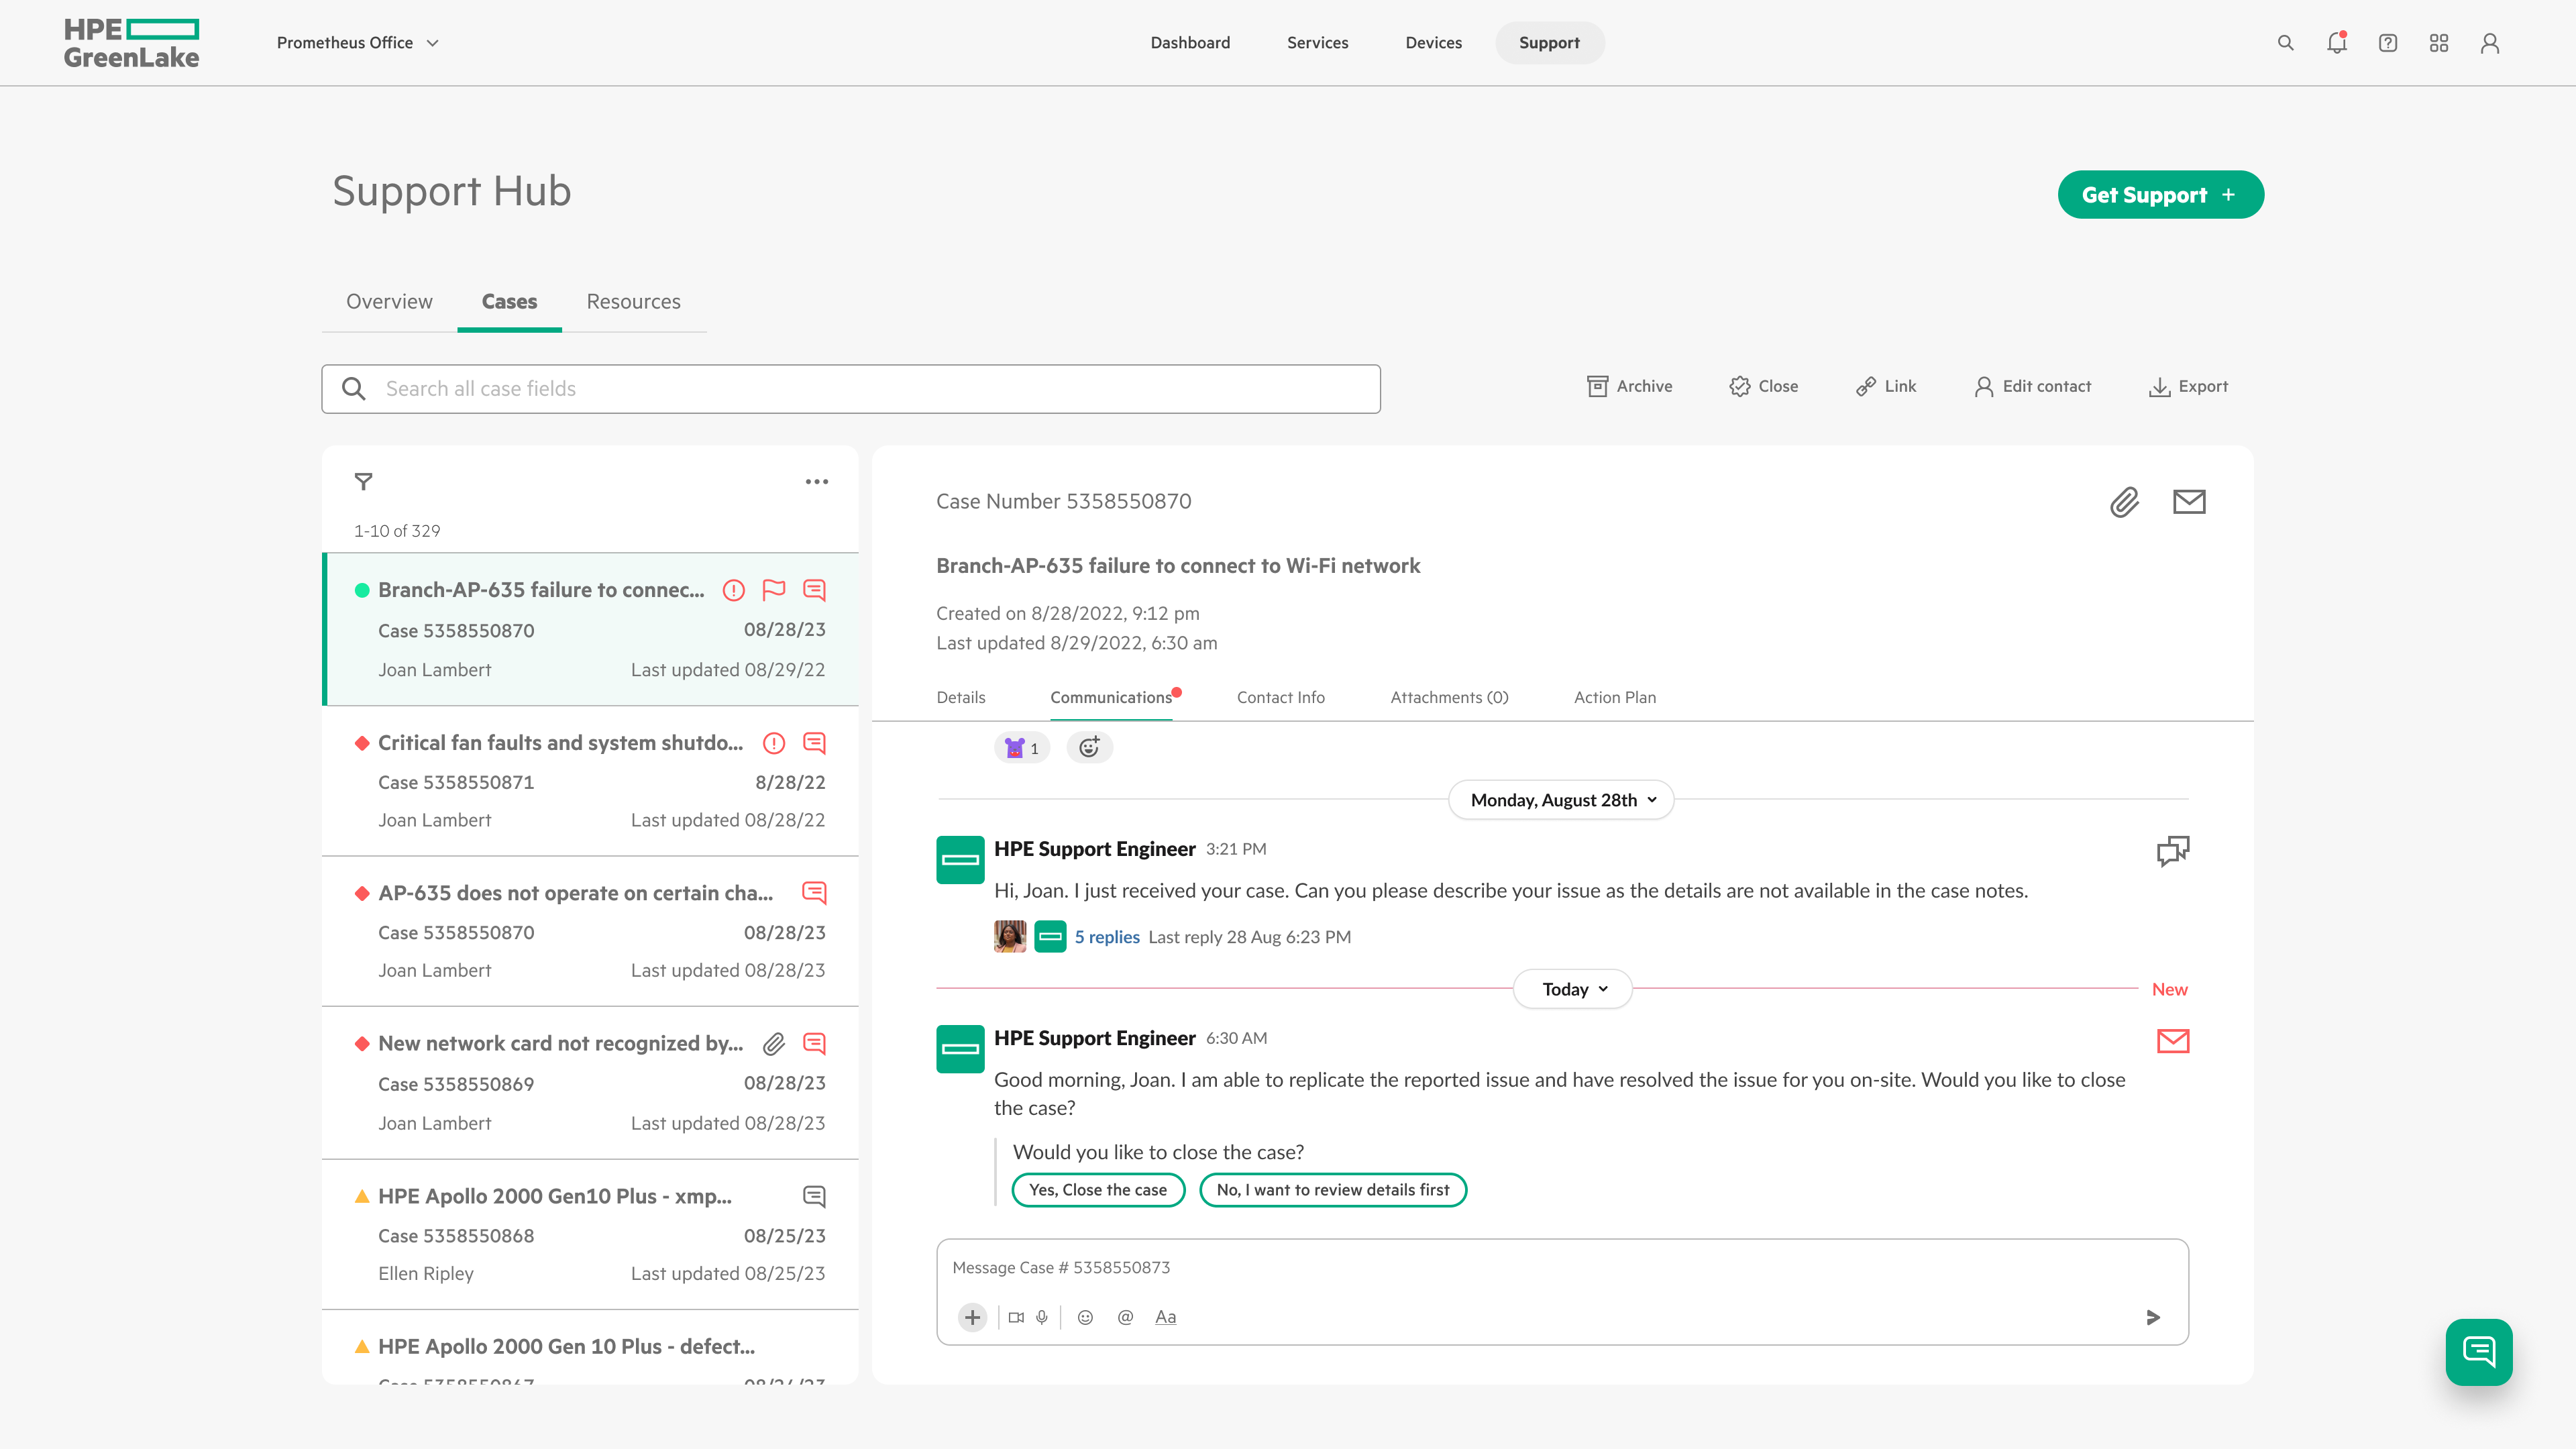Switch to the Contact Info tab

1280,697
